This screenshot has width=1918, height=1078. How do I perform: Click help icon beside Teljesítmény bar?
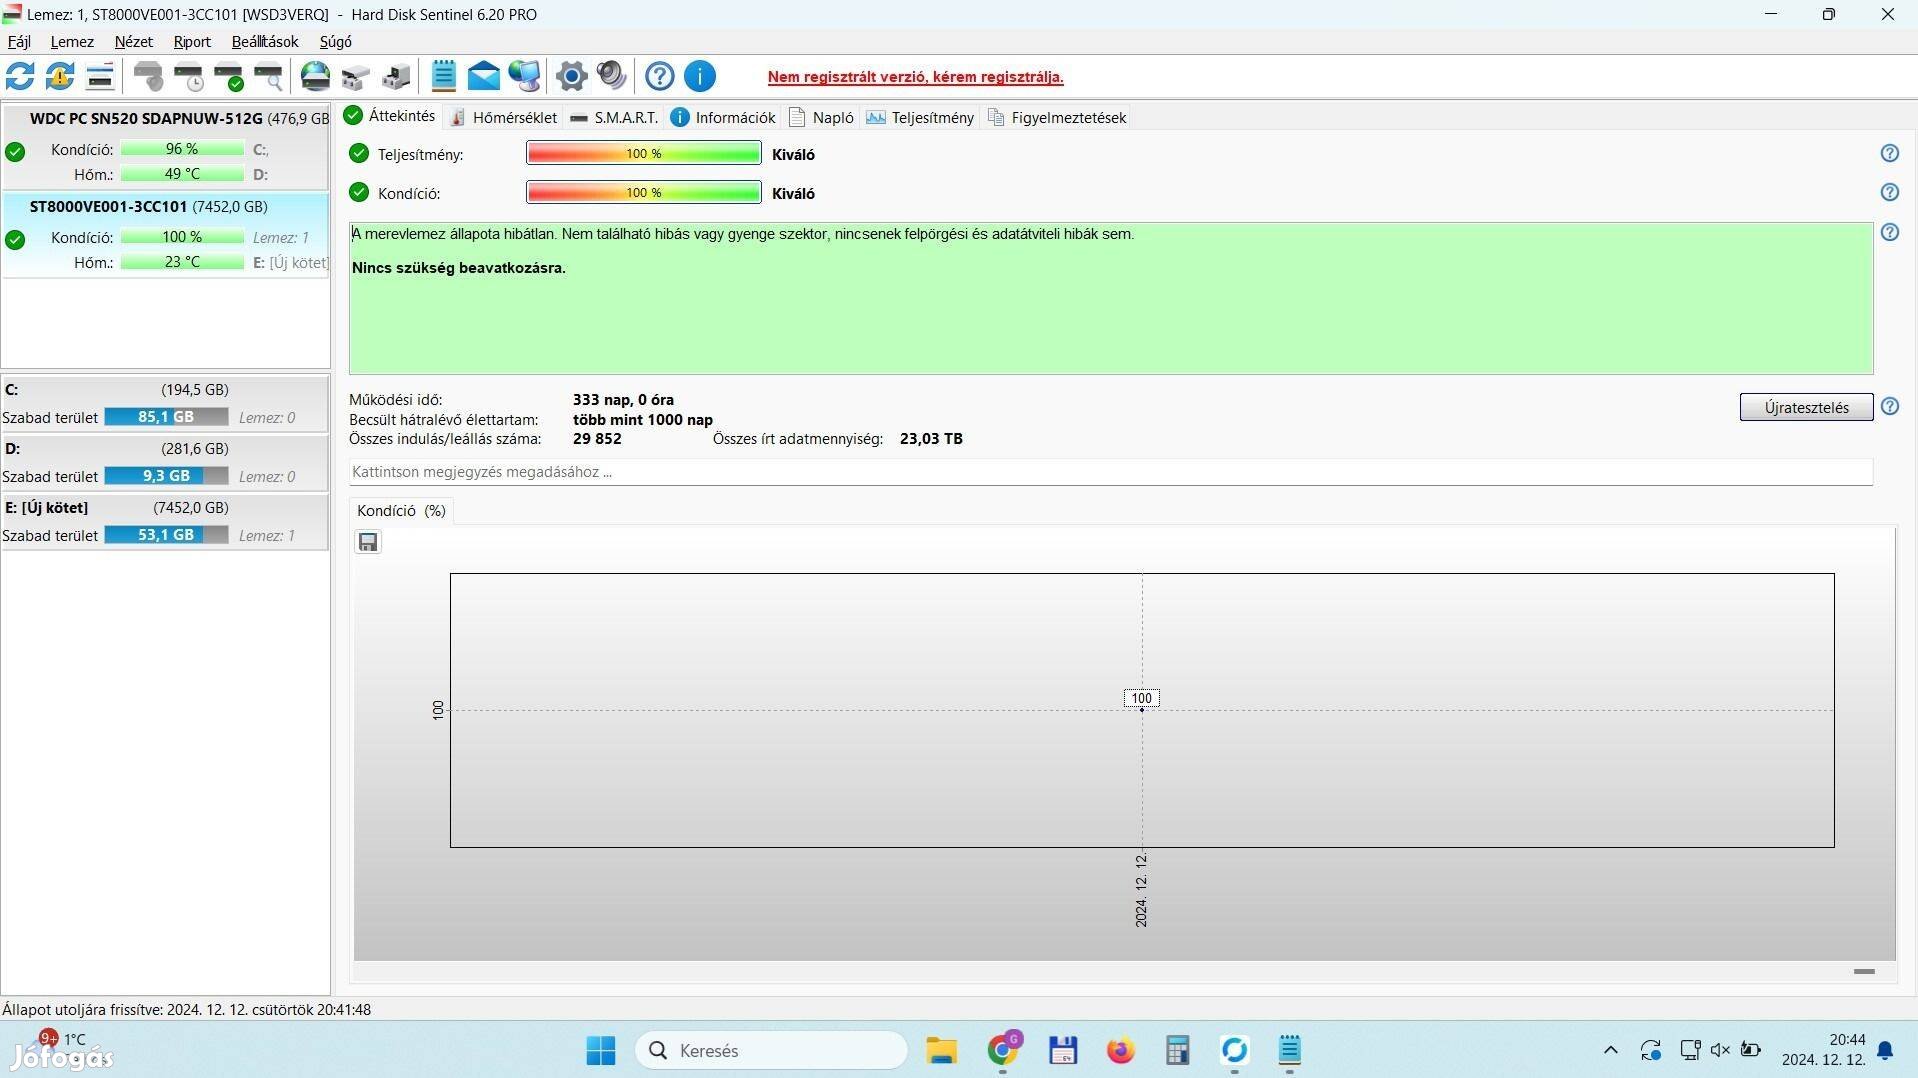(1889, 153)
